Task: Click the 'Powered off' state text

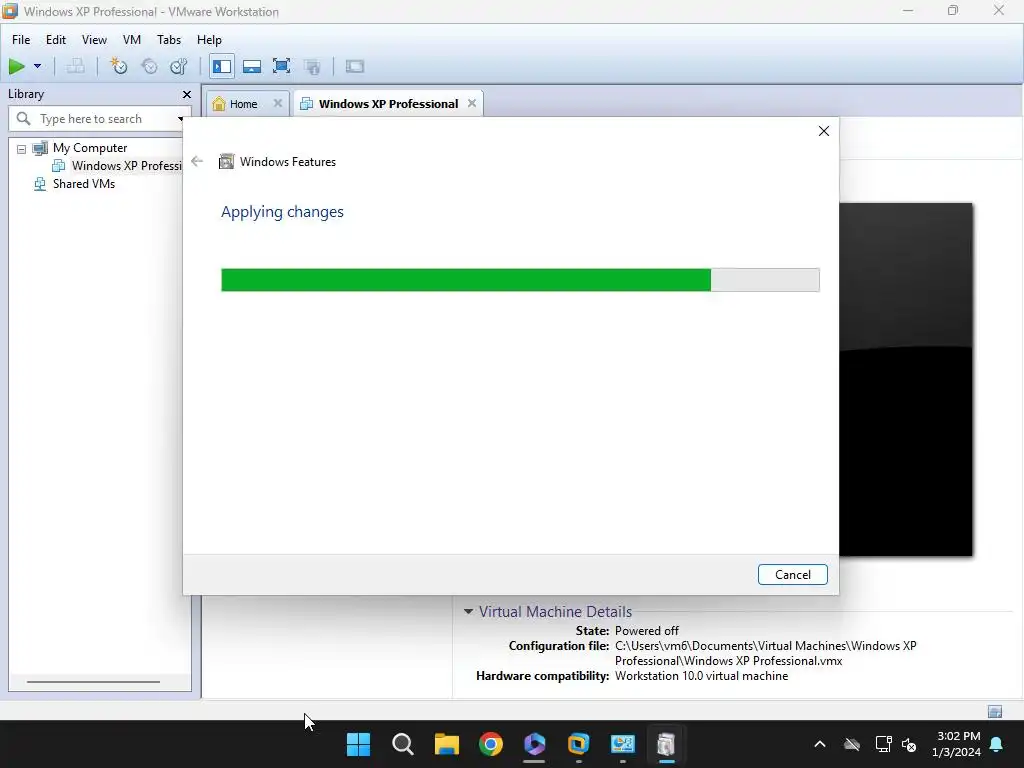Action: 647,631
